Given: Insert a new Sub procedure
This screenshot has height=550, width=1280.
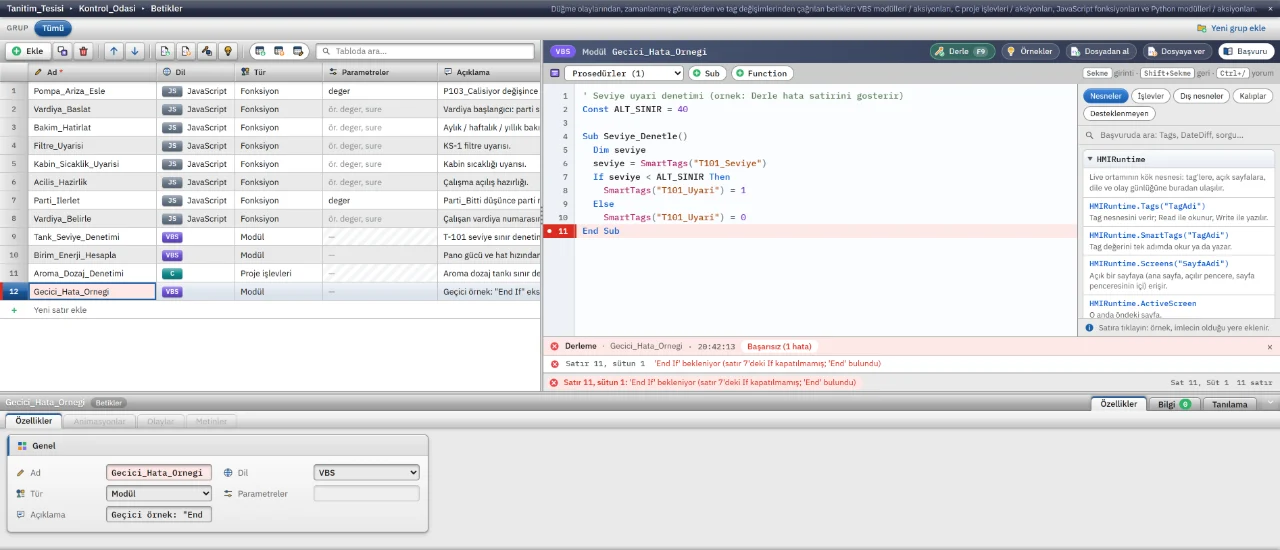Looking at the screenshot, I should 707,73.
